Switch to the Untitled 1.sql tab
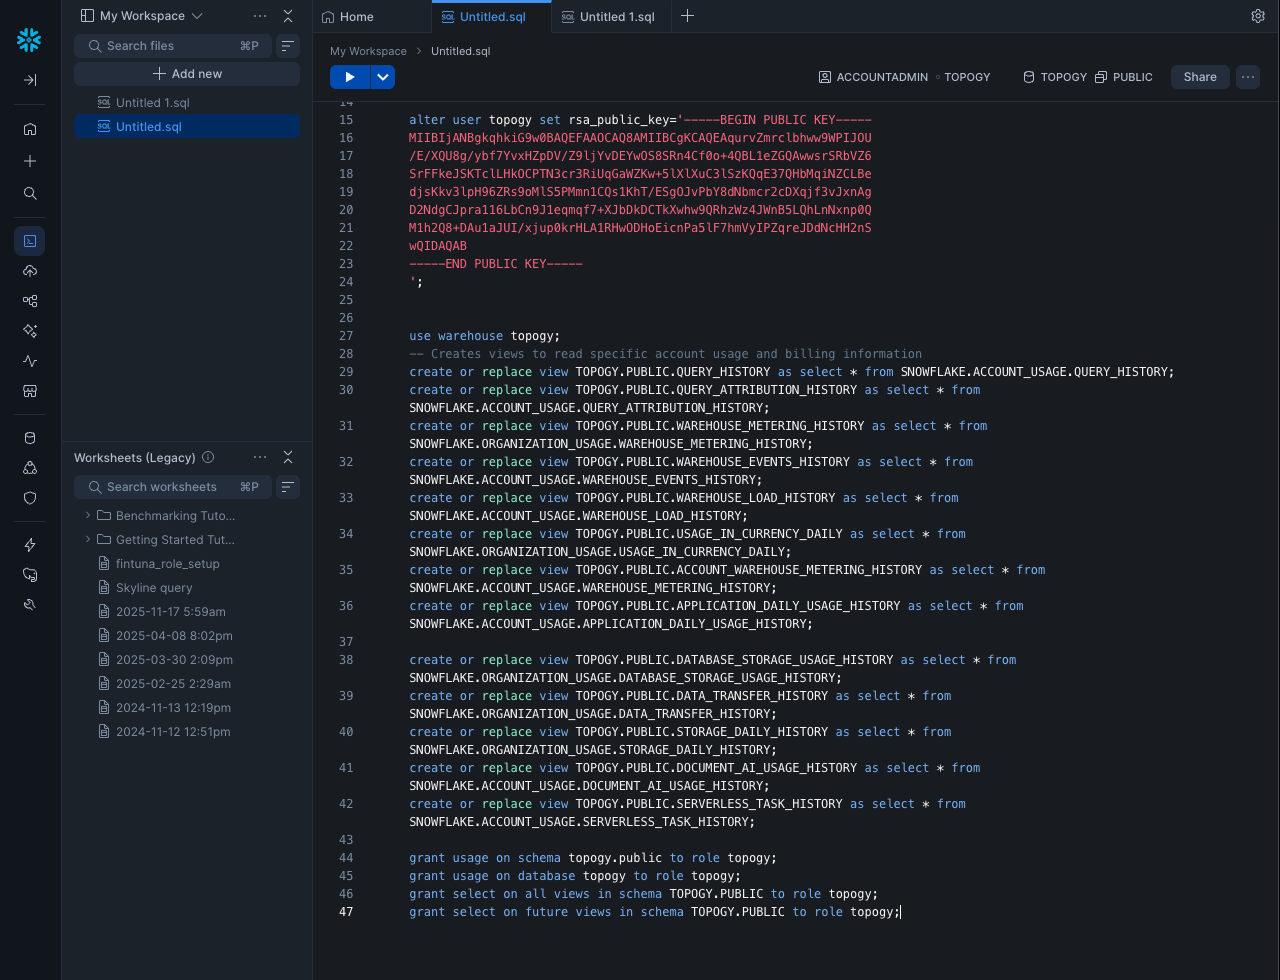Viewport: 1280px width, 980px height. [609, 16]
